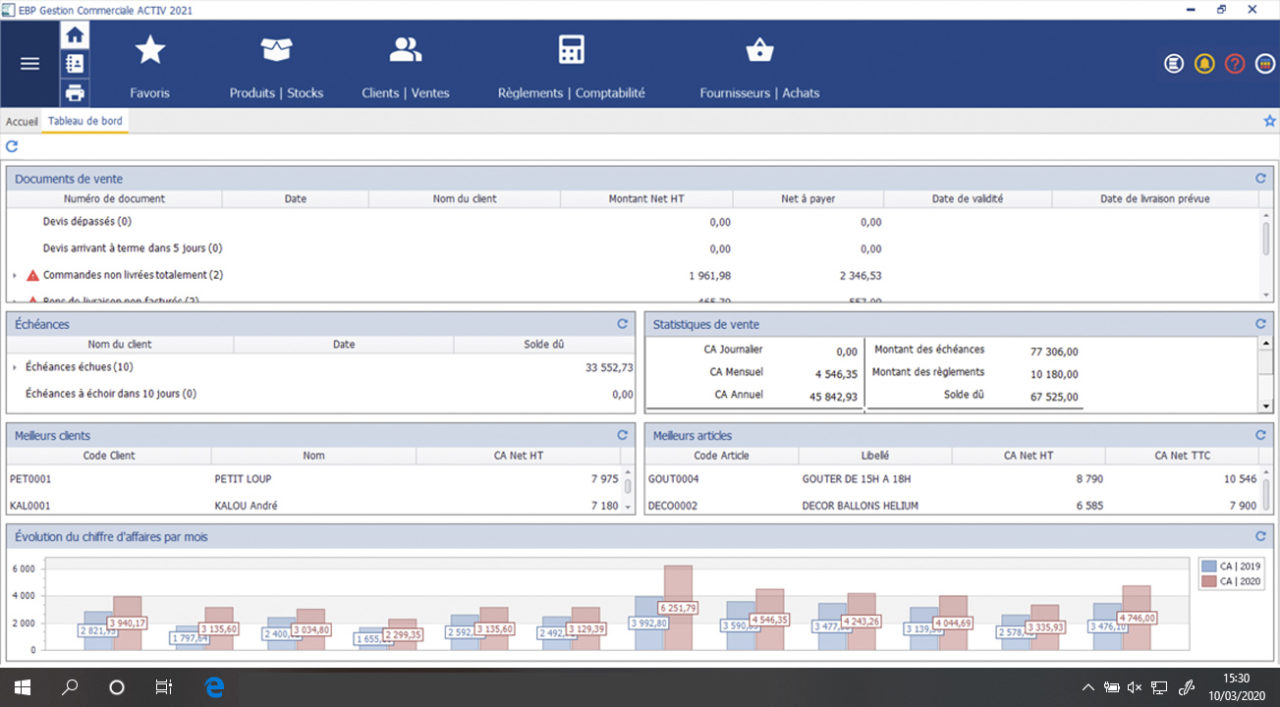
Task: Select the Tableau de bord tab
Action: pyautogui.click(x=85, y=120)
